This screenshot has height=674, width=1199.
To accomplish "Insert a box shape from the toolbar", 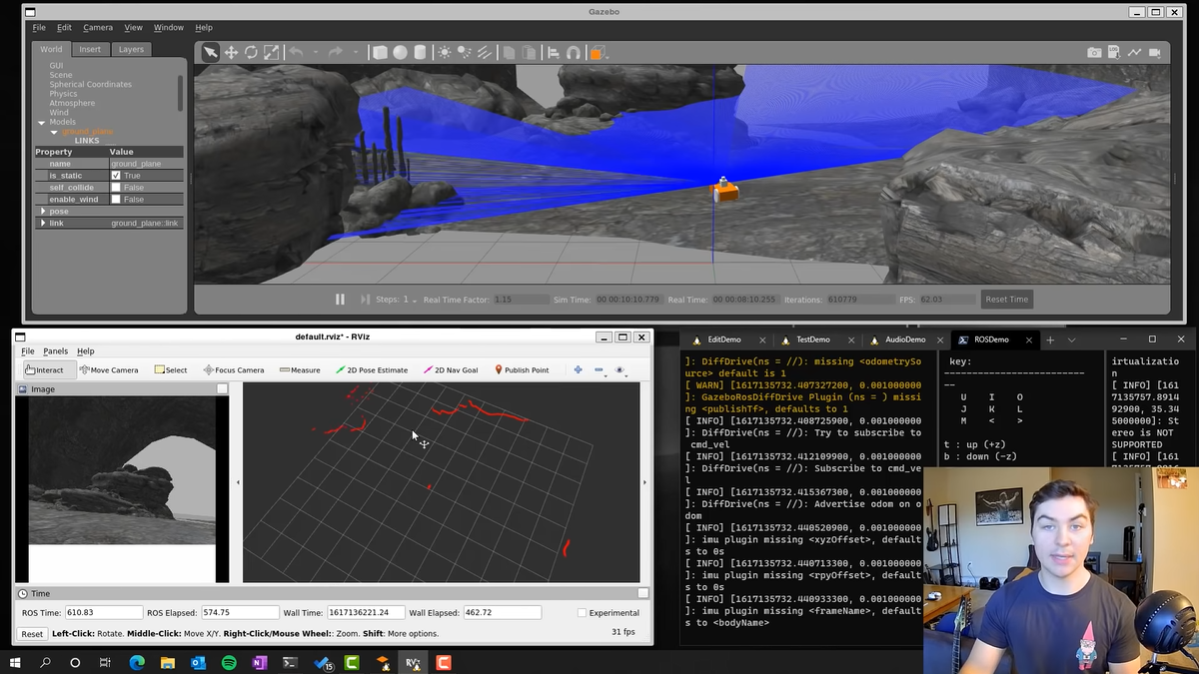I will (380, 53).
